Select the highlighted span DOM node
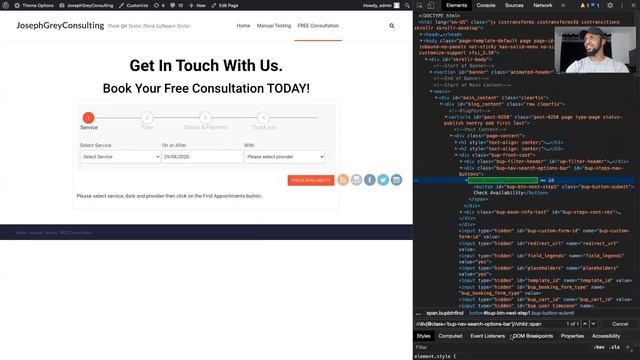The width and height of the screenshot is (640, 360). pos(502,180)
